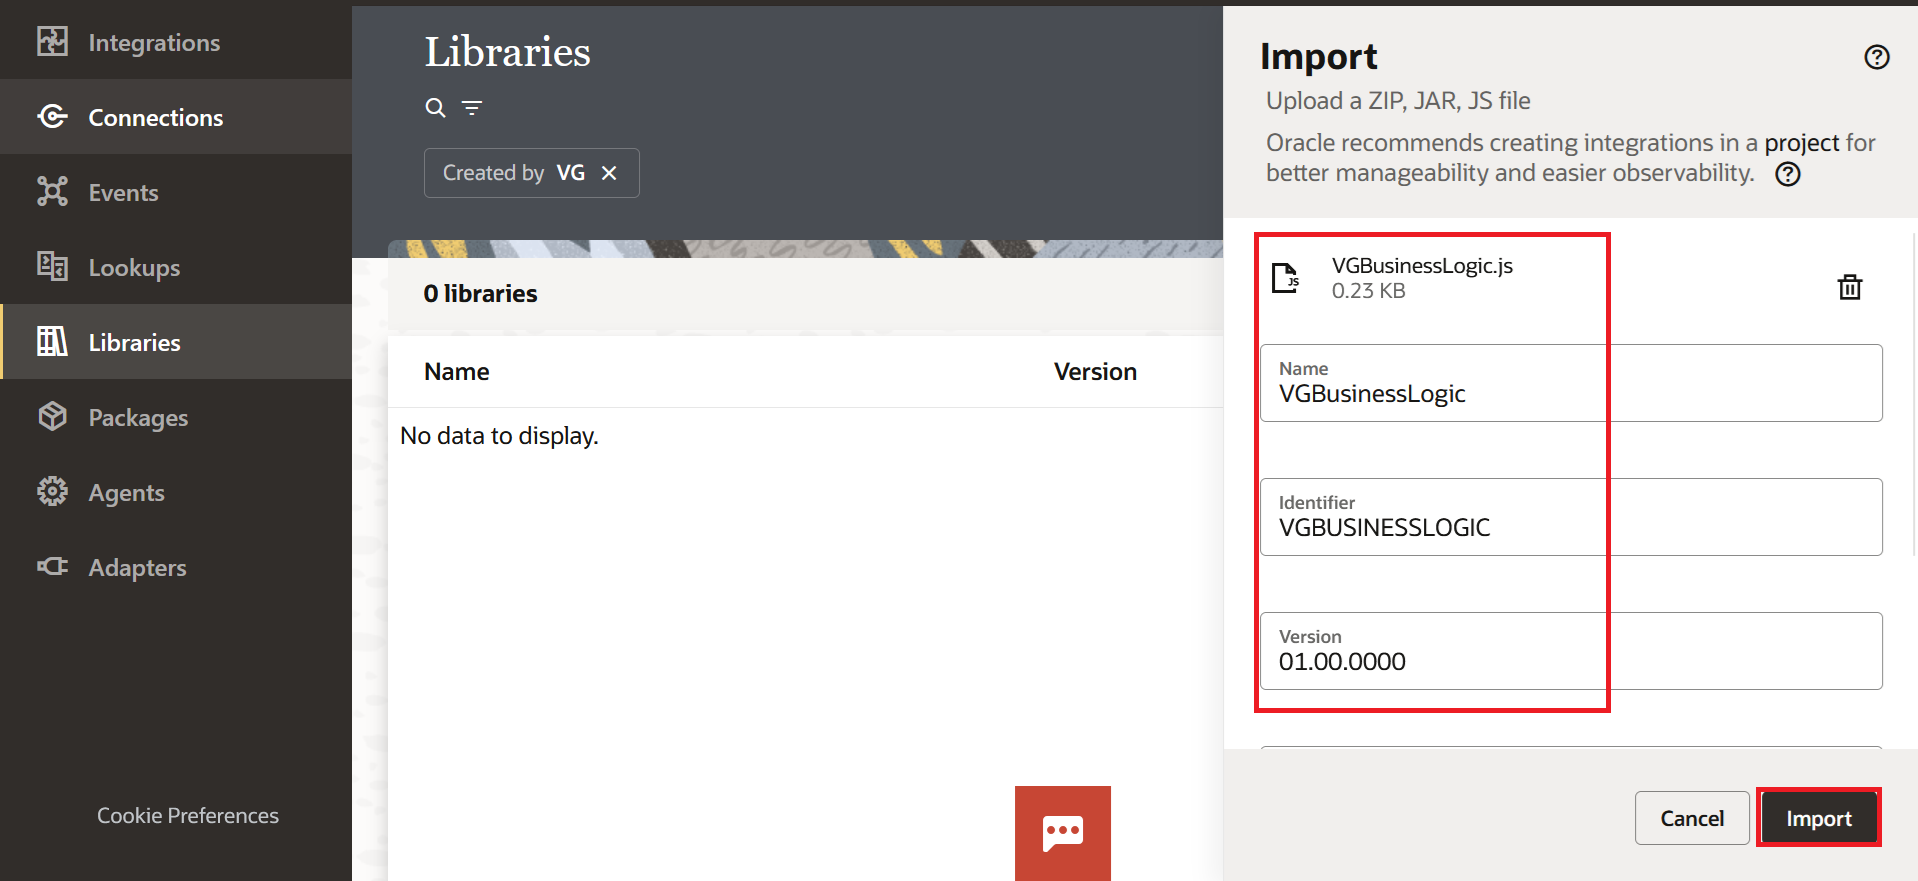Open Connections from the sidebar
This screenshot has width=1918, height=881.
pyautogui.click(x=155, y=118)
